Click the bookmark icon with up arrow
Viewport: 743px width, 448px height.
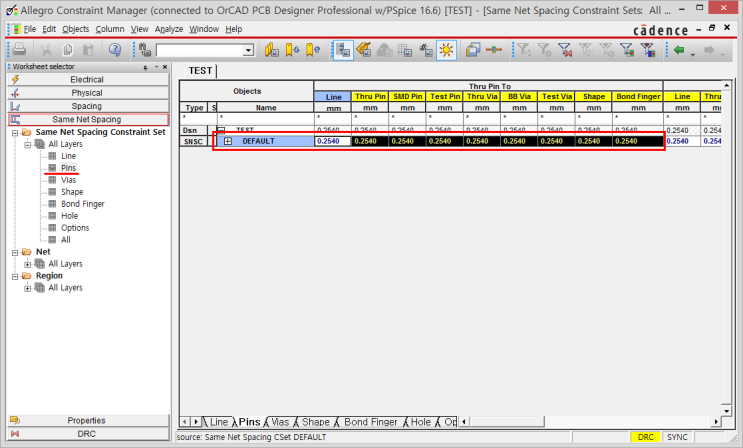tap(313, 49)
